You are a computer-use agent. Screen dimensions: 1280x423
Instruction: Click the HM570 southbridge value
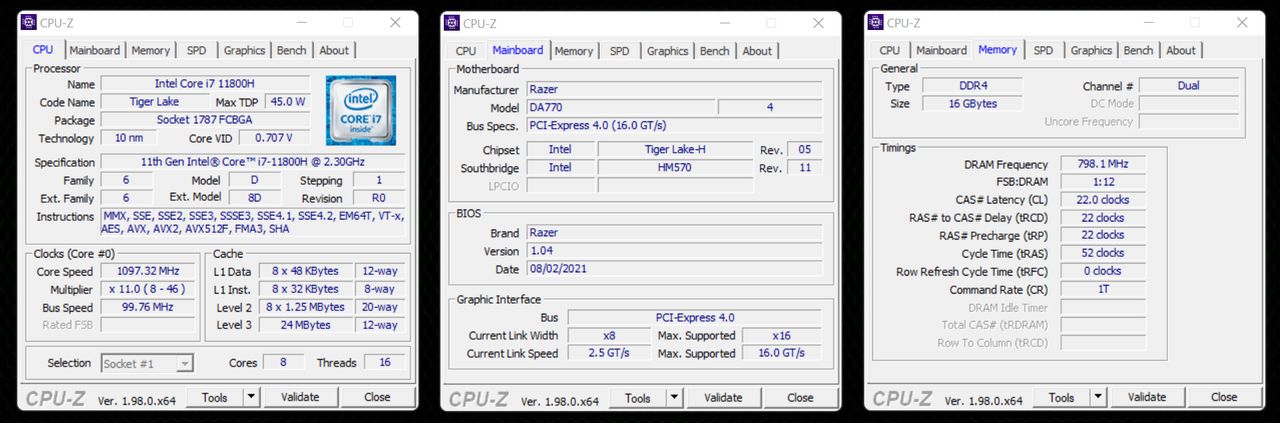(x=674, y=168)
